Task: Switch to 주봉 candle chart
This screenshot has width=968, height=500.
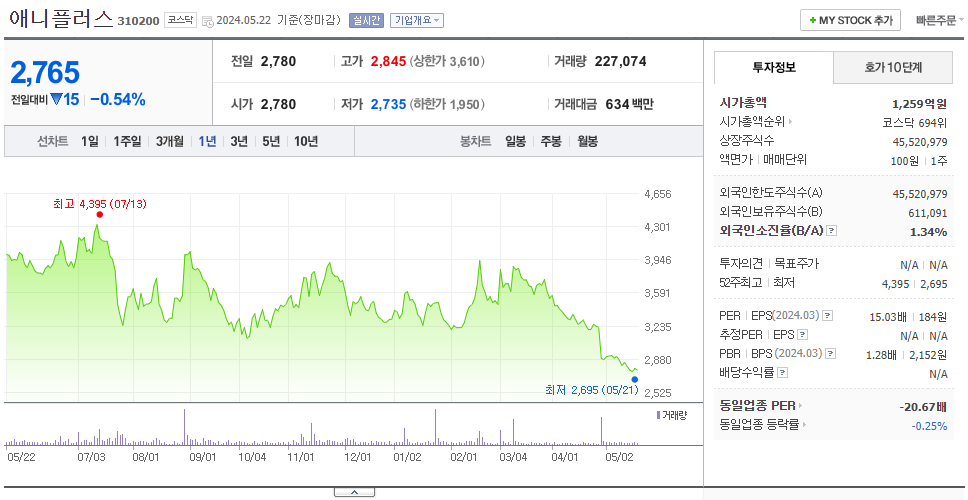Action: click(551, 141)
